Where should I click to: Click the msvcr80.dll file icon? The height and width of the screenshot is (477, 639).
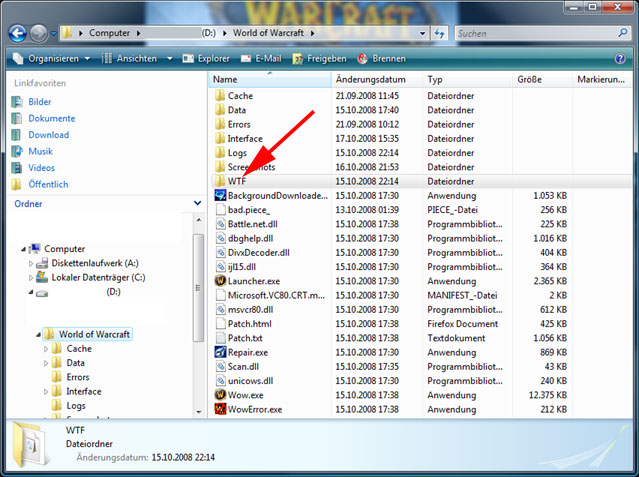220,309
